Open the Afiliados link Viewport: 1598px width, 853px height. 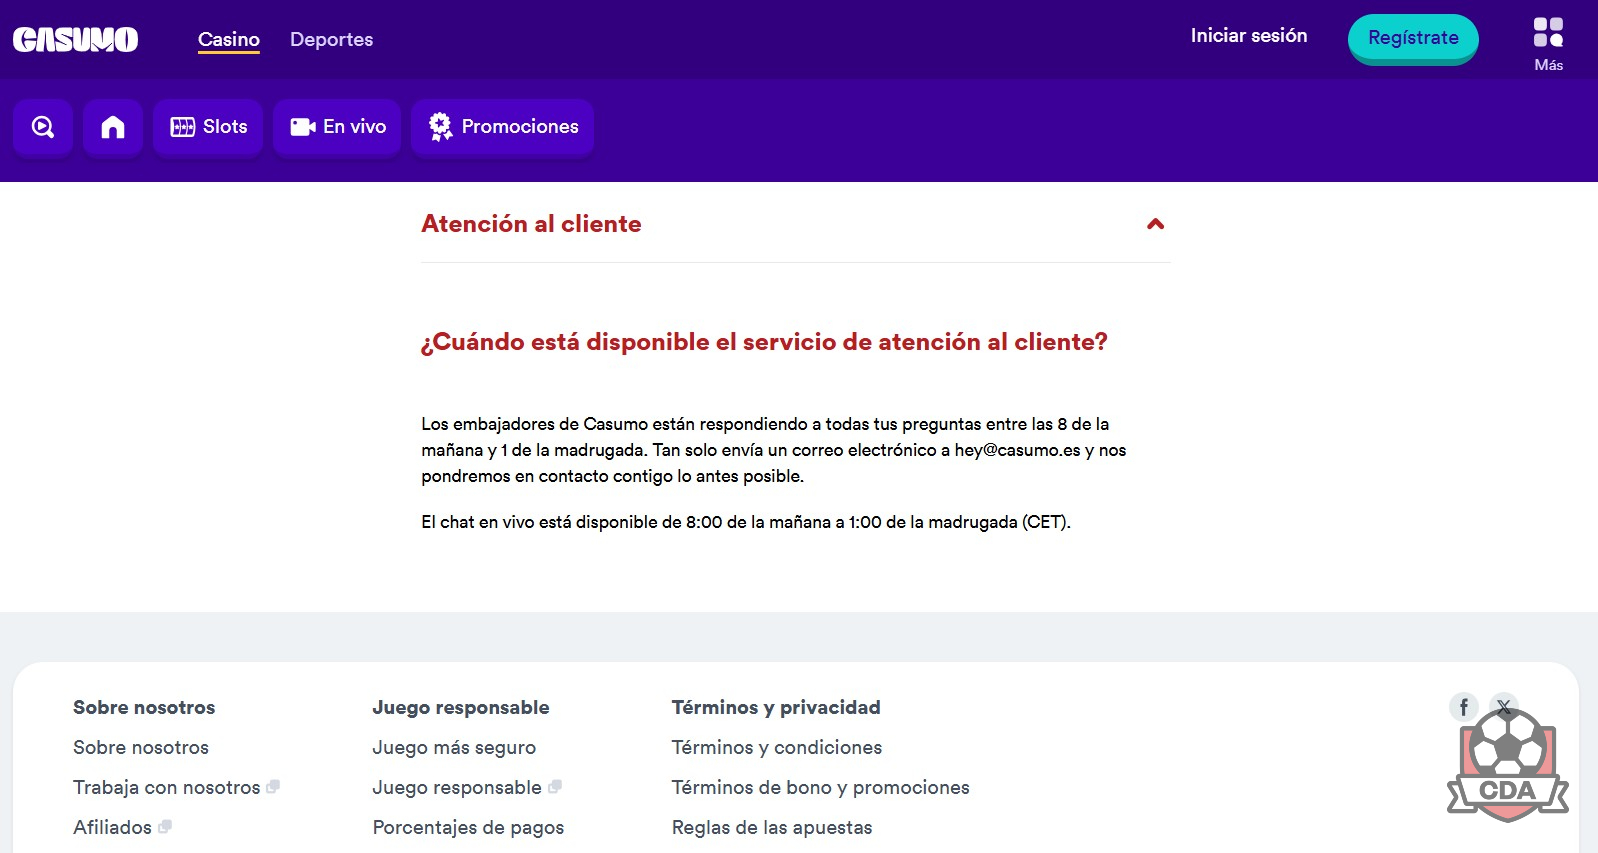122,827
